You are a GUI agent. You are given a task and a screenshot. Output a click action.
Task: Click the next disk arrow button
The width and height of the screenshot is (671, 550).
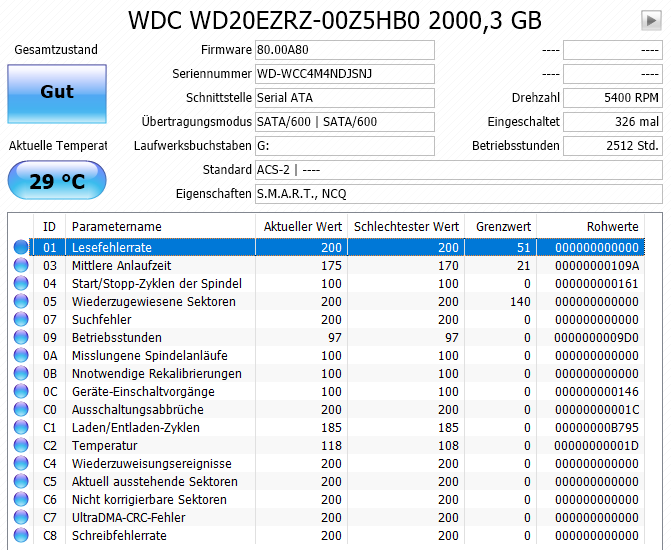[651, 21]
